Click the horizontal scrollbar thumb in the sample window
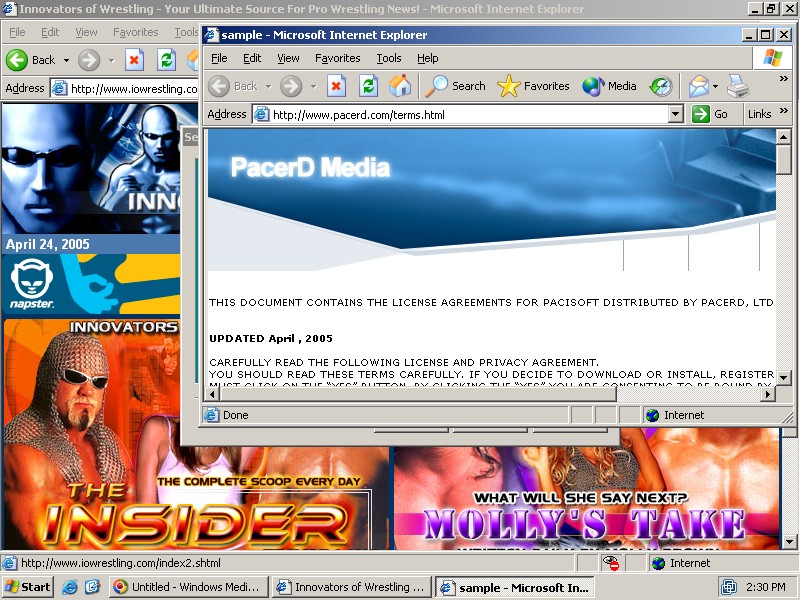 point(418,394)
